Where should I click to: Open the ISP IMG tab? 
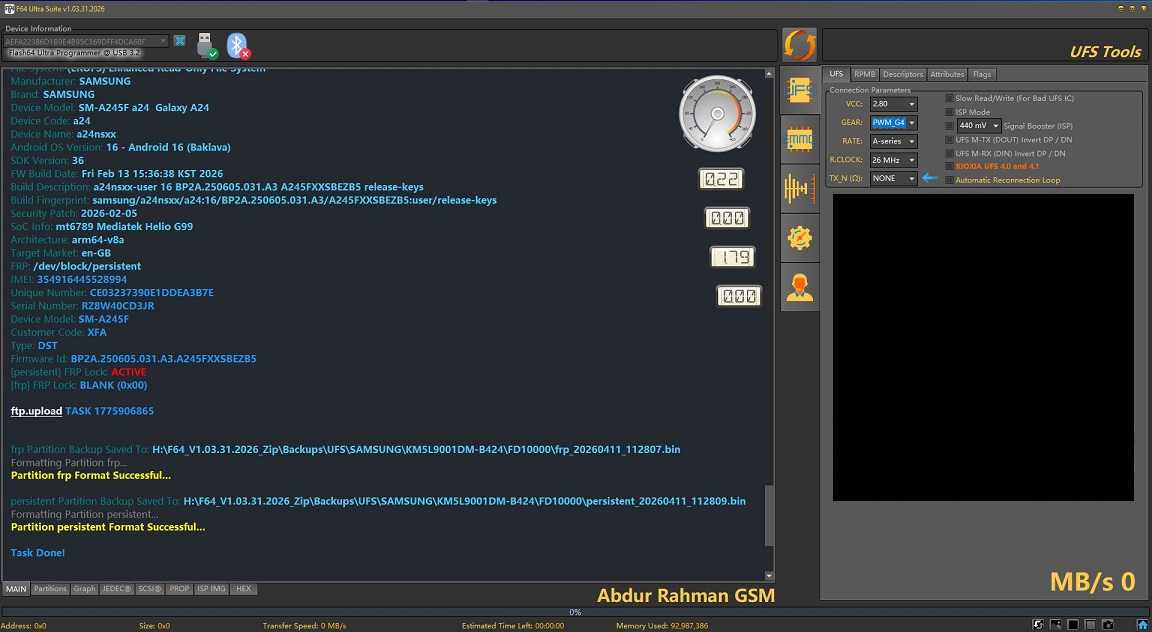[x=212, y=589]
